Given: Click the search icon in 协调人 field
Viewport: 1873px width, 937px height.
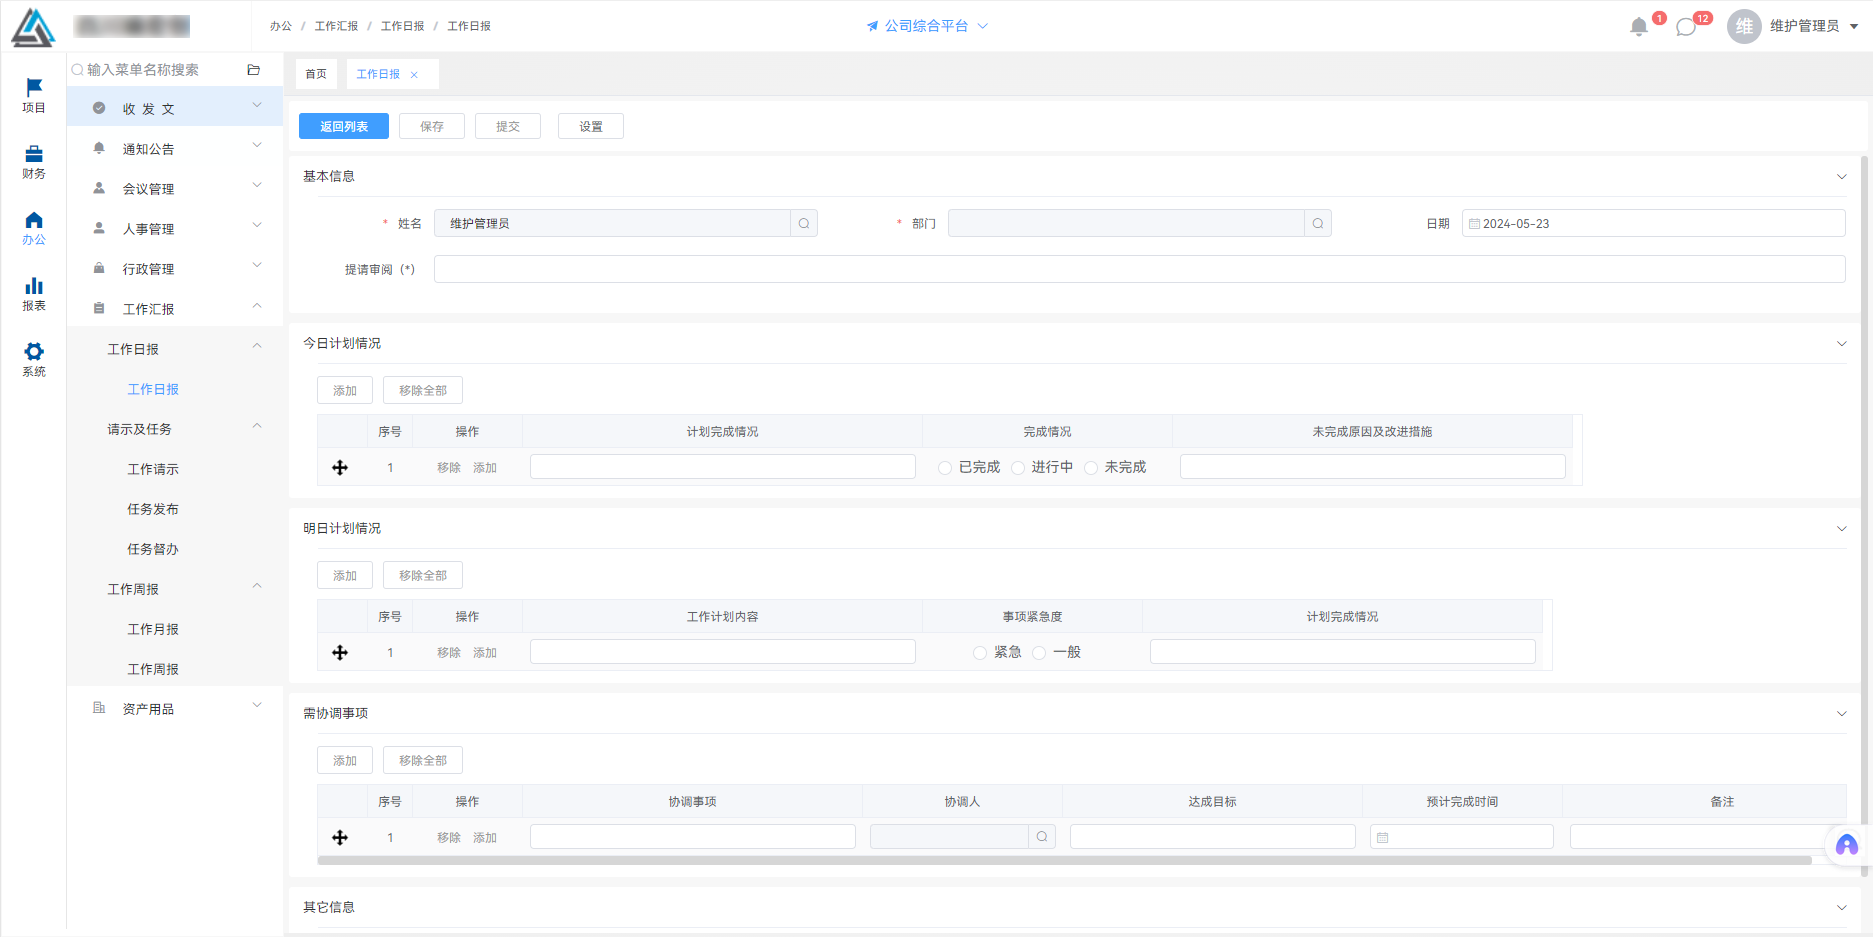Looking at the screenshot, I should coord(1042,837).
